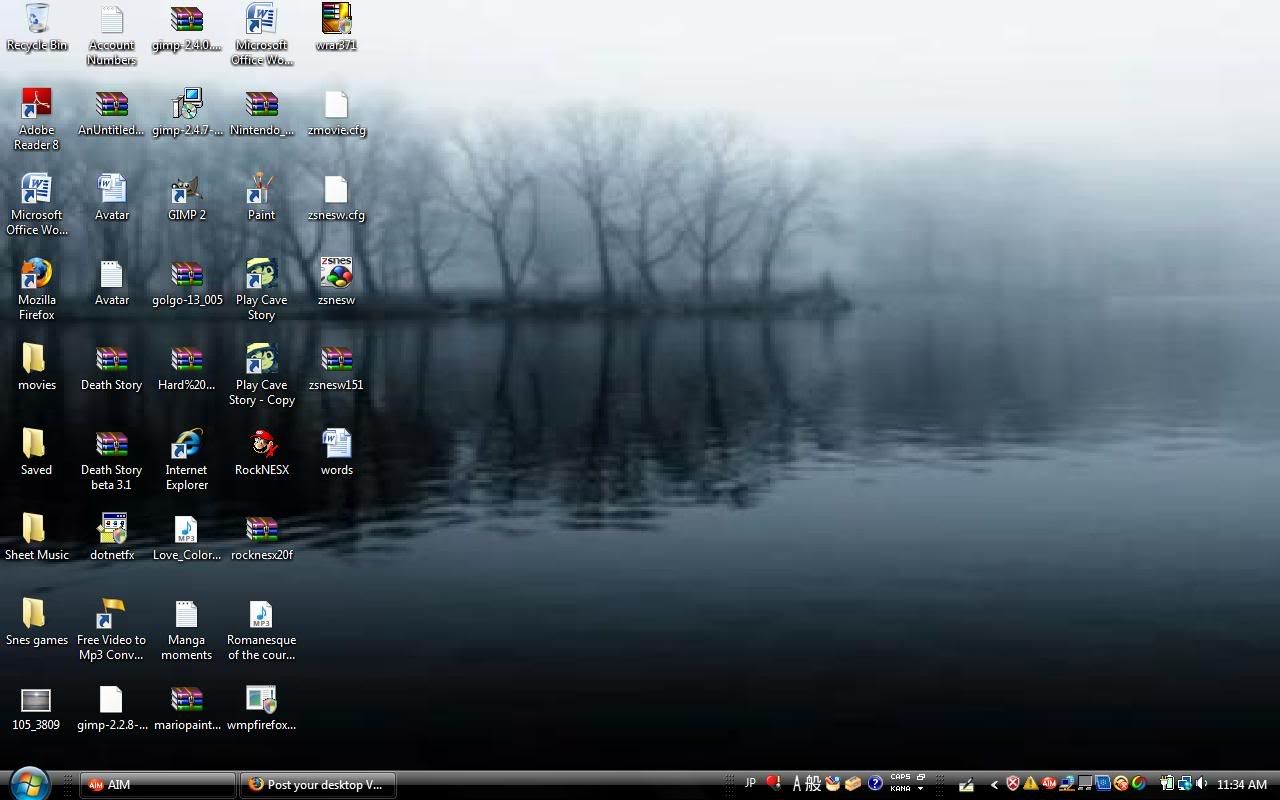Select the Avatar Word document icon

click(x=112, y=198)
